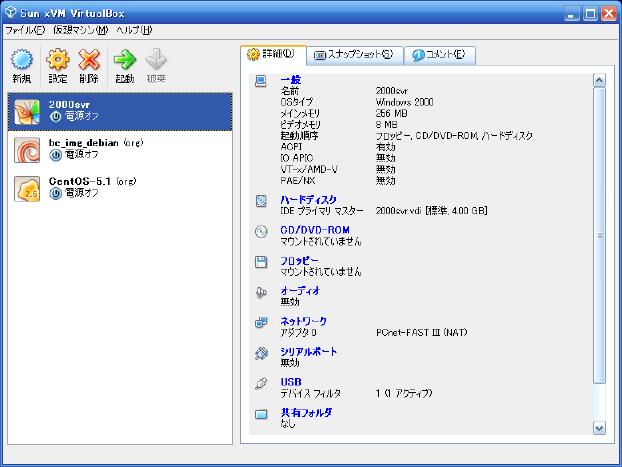The image size is (622, 467).
Task: Select the 2000svr butterfly OS icon
Action: click(27, 112)
